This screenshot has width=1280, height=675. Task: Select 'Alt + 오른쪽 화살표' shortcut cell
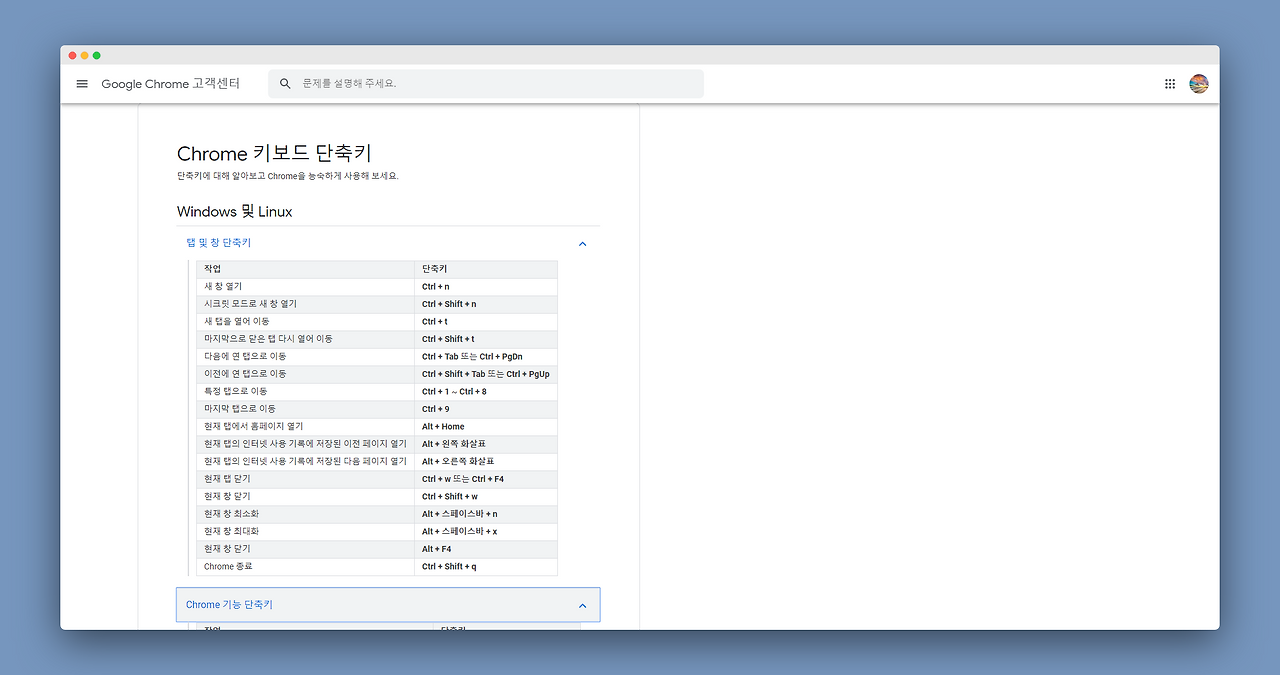[x=486, y=461]
